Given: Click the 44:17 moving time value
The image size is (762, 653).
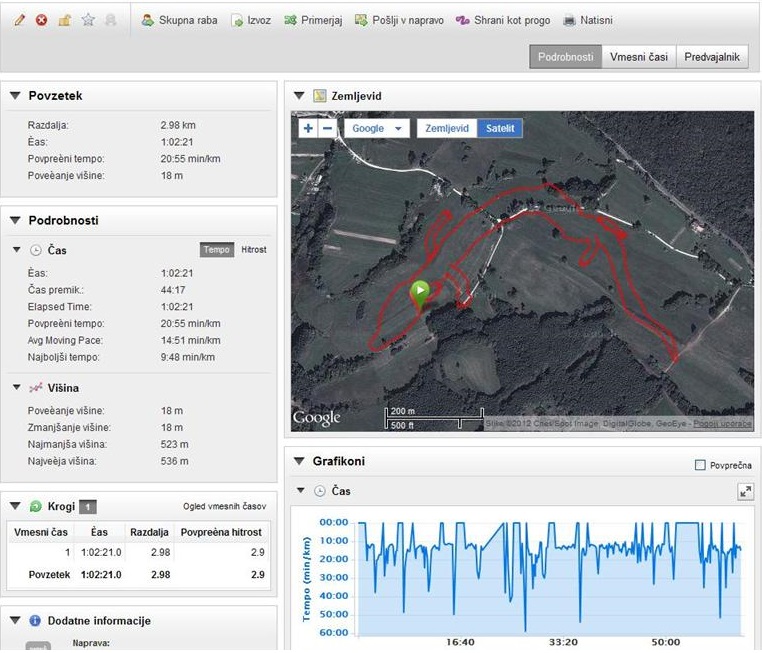Looking at the screenshot, I should click(x=173, y=290).
